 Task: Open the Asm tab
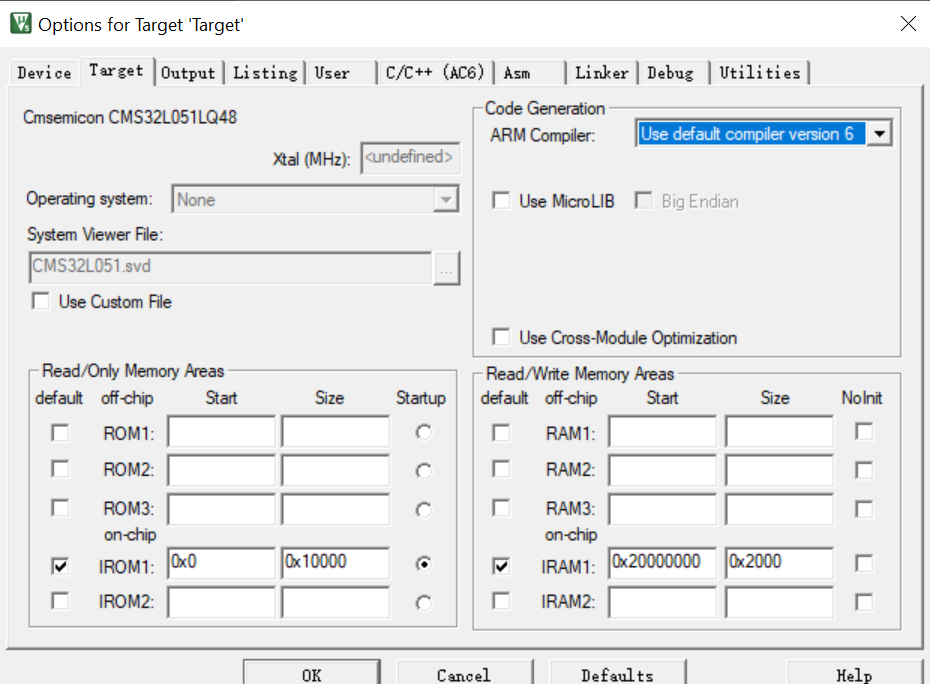pos(530,73)
